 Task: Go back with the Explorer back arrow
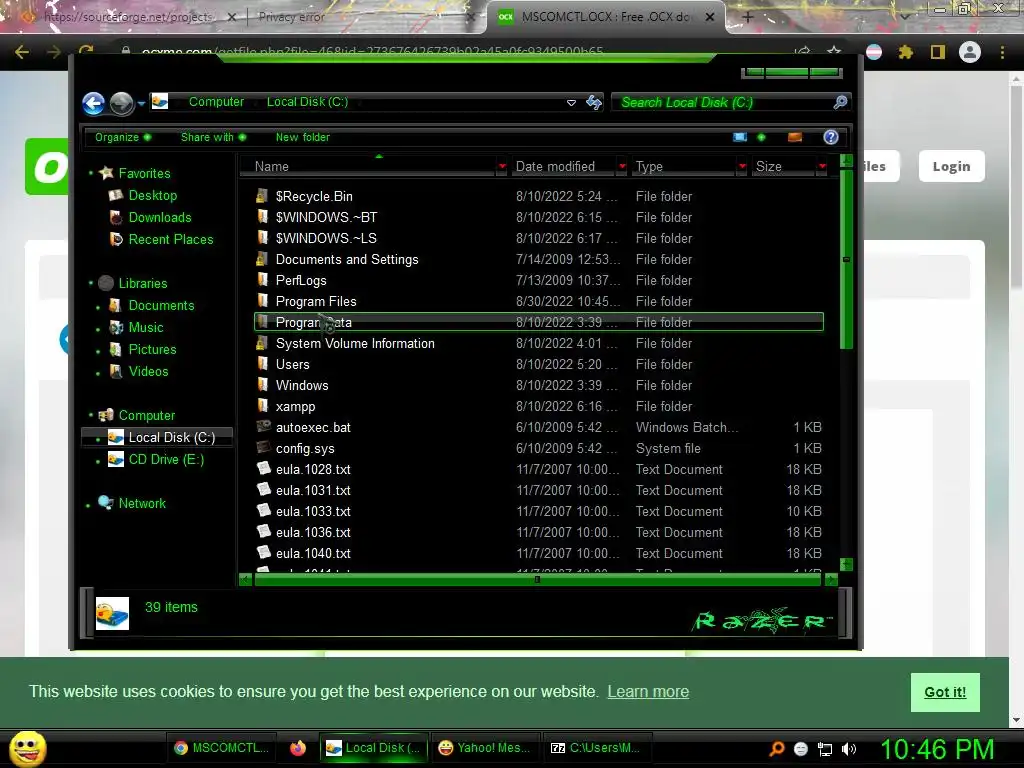93,103
